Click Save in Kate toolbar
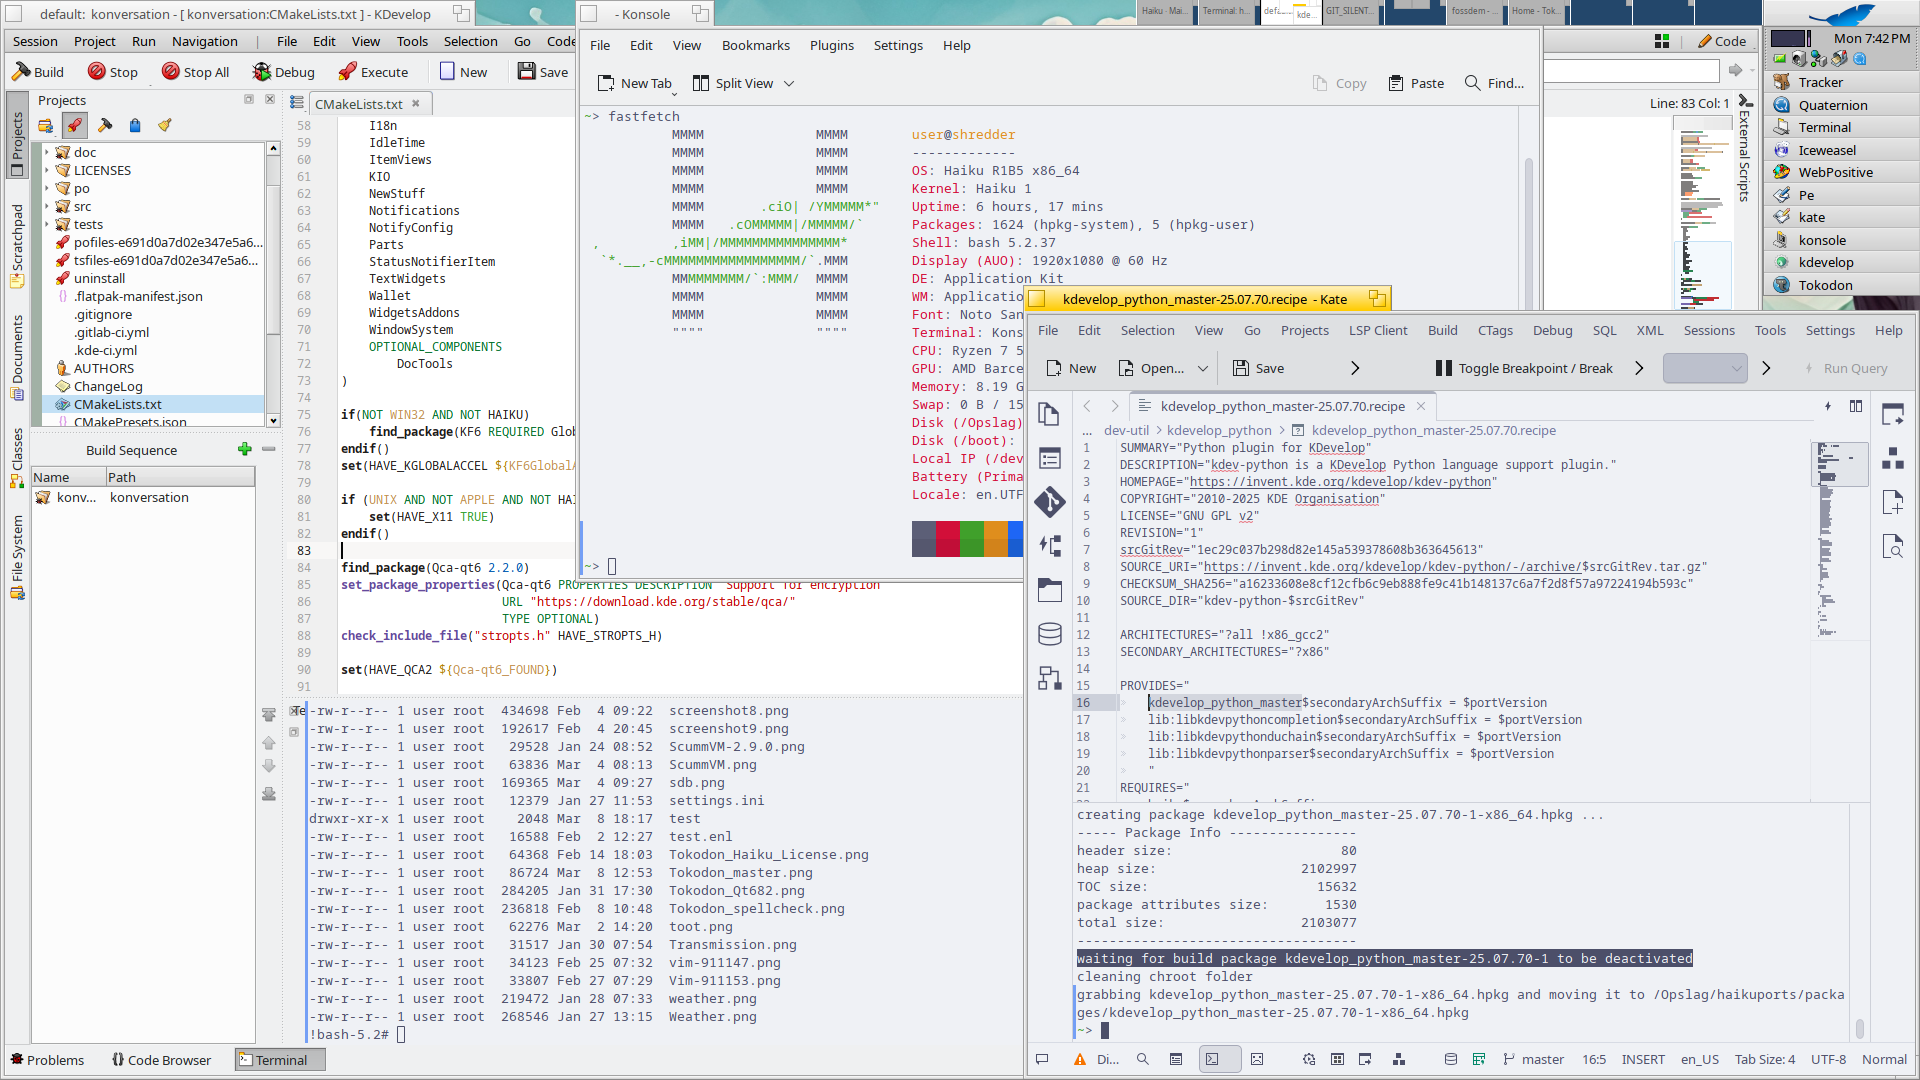1920x1080 pixels. [1258, 368]
